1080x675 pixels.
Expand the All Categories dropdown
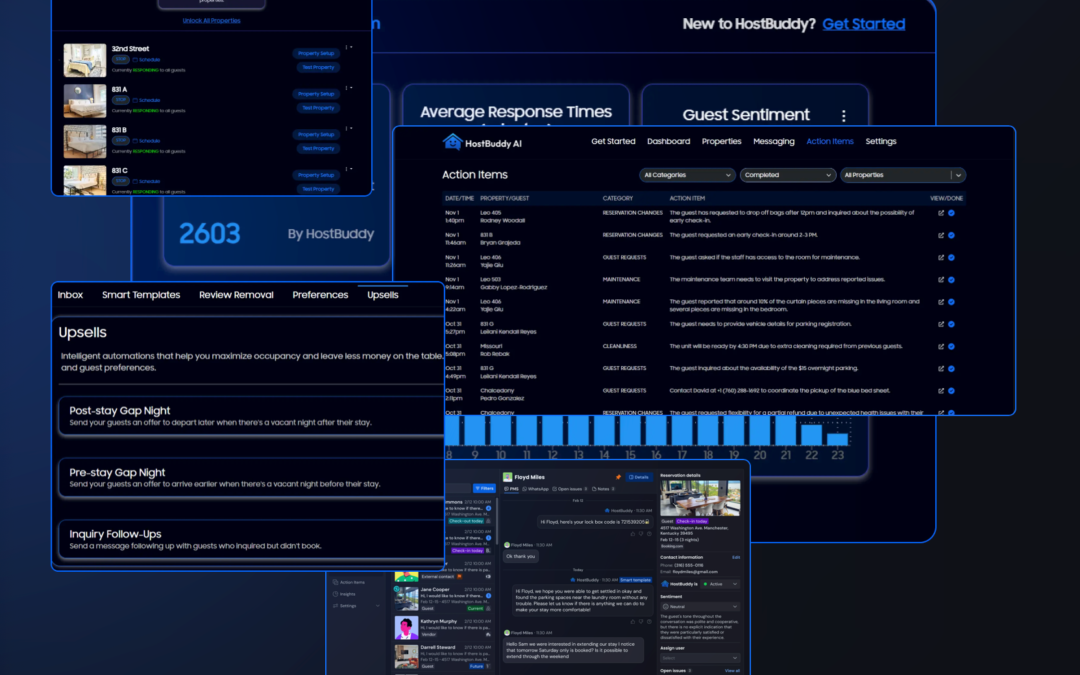coord(687,175)
